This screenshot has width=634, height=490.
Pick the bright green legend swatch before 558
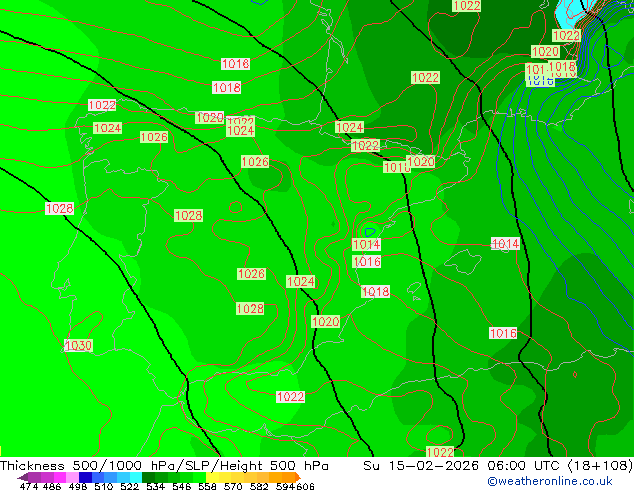pos(199,477)
